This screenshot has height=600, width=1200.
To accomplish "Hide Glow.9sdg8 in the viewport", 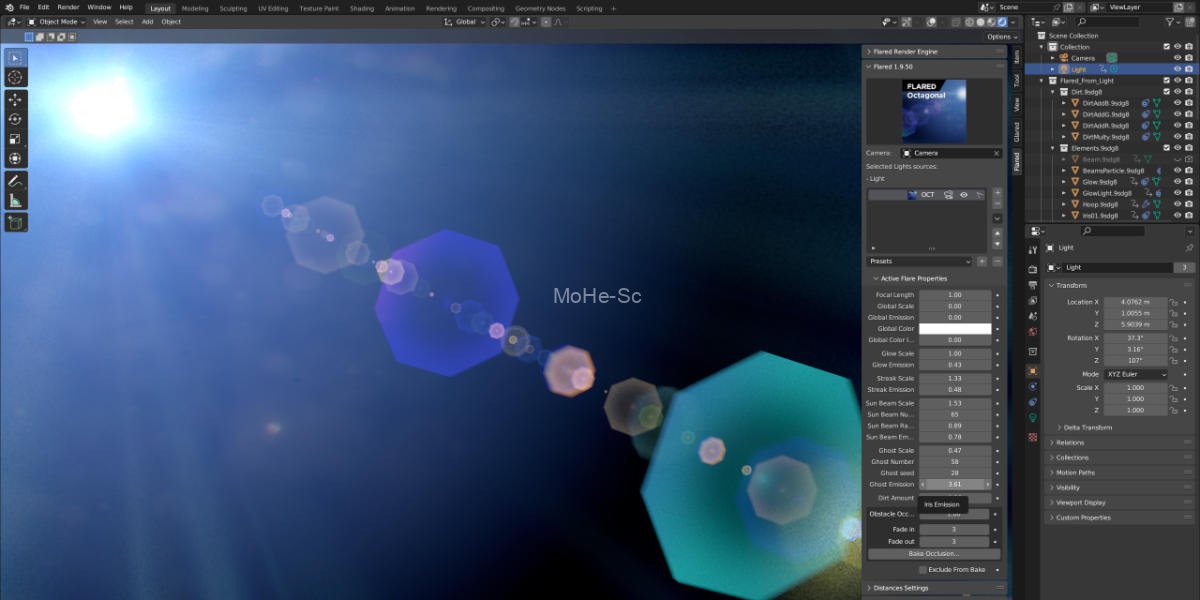I will [1178, 182].
